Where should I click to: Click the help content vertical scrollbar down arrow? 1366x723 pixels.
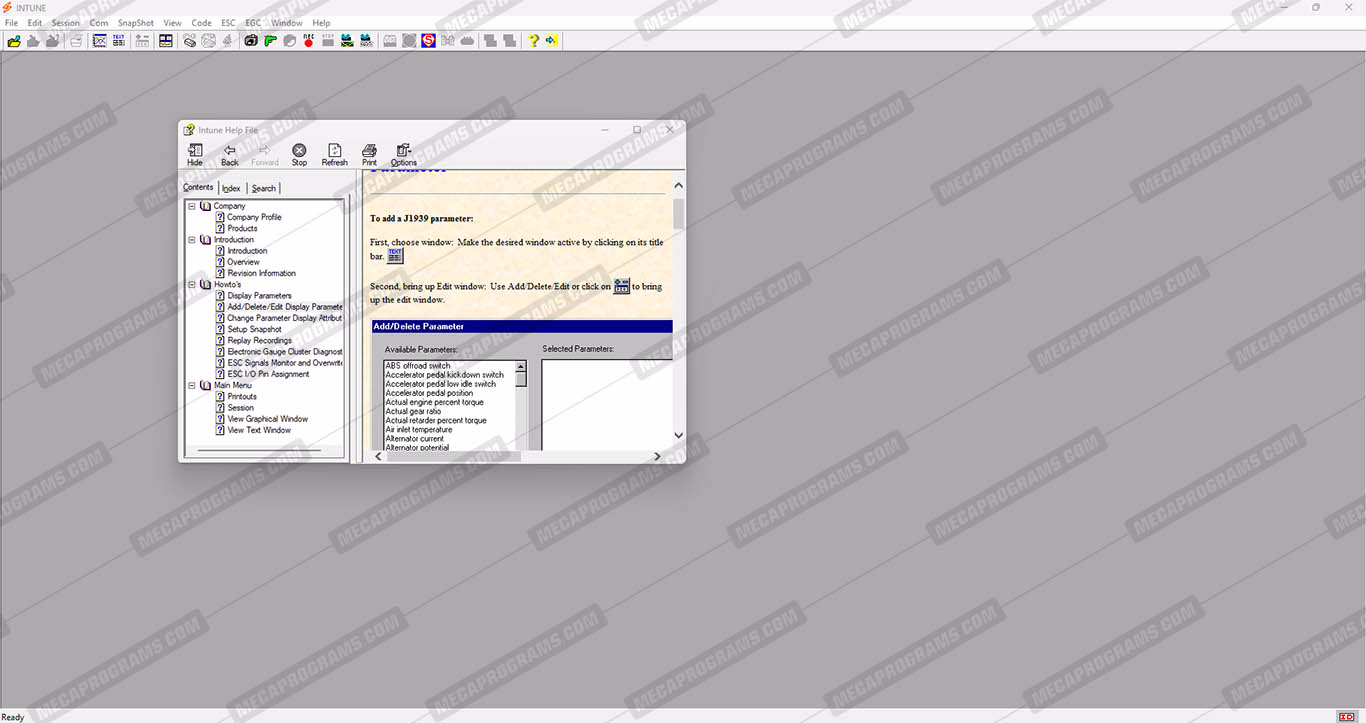[x=679, y=435]
